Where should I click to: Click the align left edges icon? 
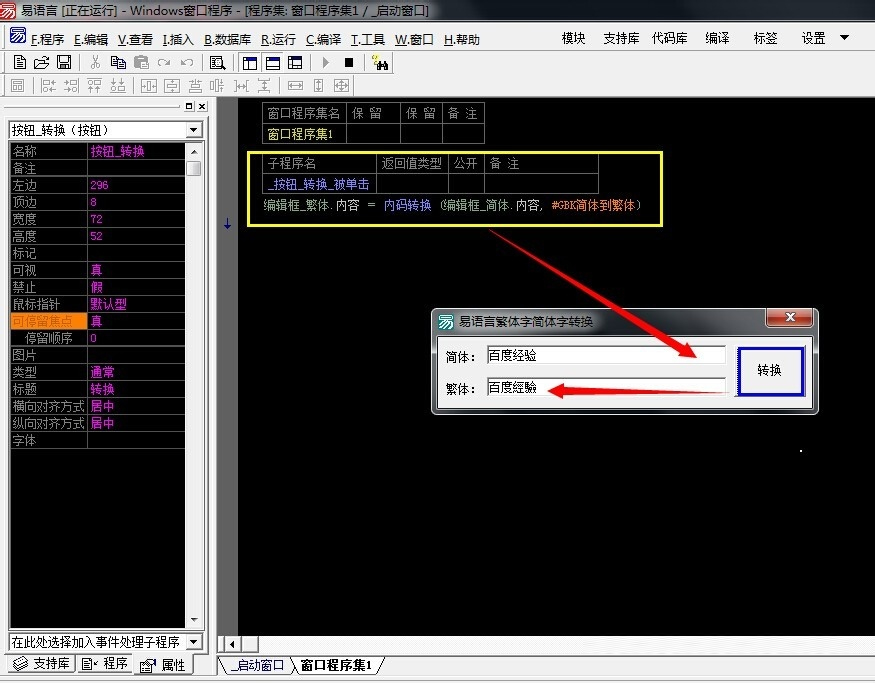coord(49,85)
